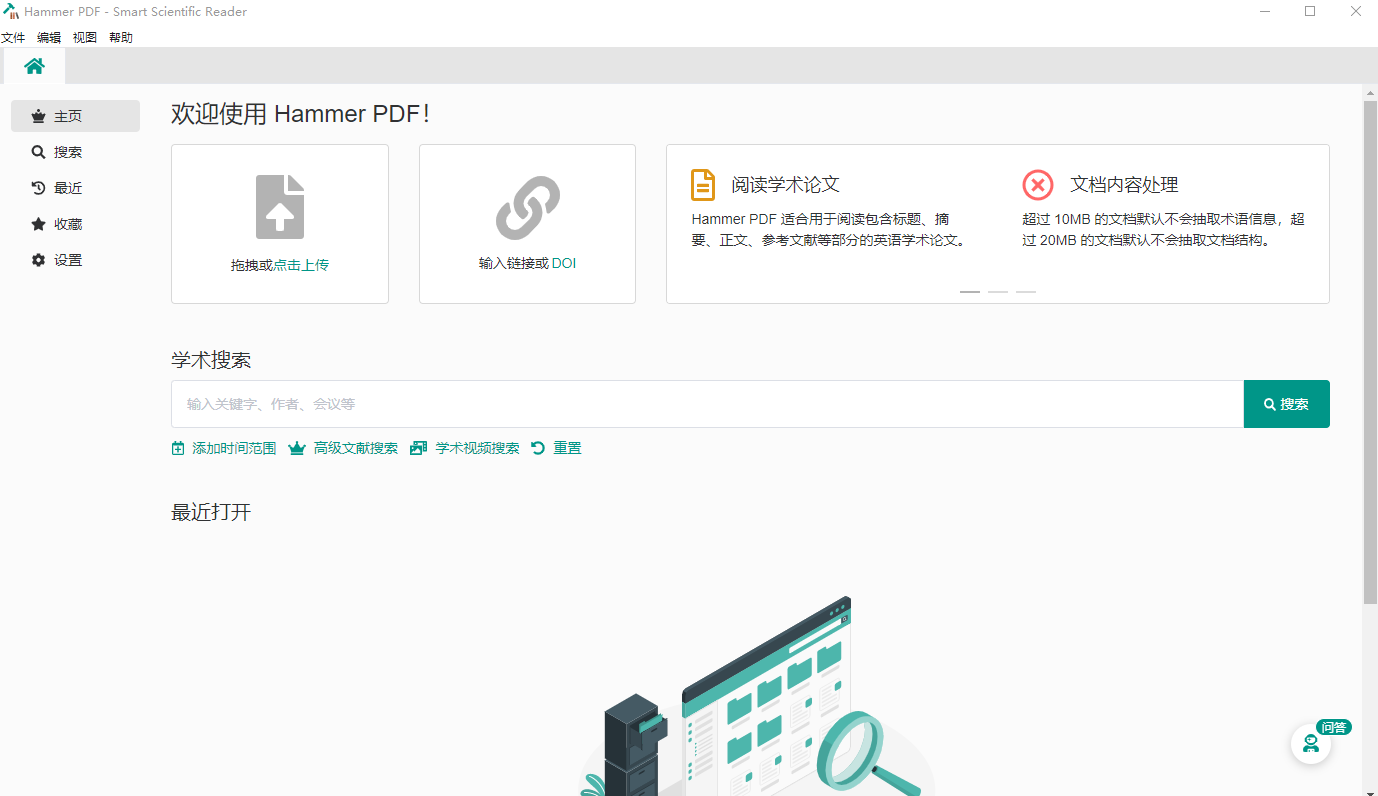
Task: Click the Hammer PDF logo in title bar
Action: pyautogui.click(x=11, y=12)
